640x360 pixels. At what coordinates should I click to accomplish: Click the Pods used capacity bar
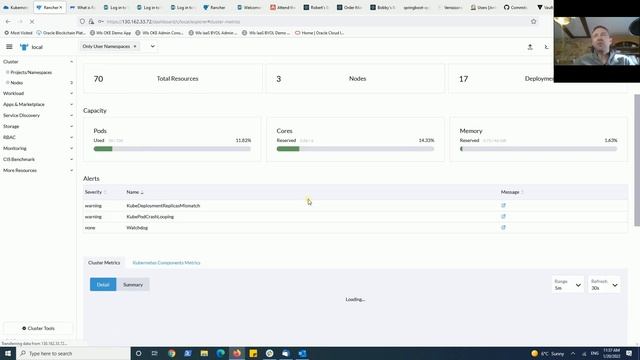point(172,149)
